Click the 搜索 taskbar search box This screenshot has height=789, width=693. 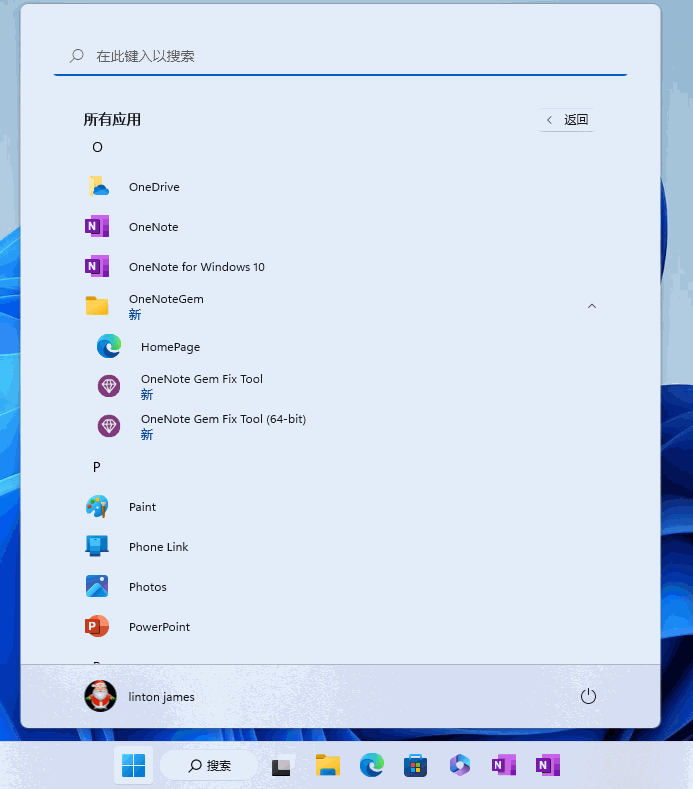click(x=209, y=765)
